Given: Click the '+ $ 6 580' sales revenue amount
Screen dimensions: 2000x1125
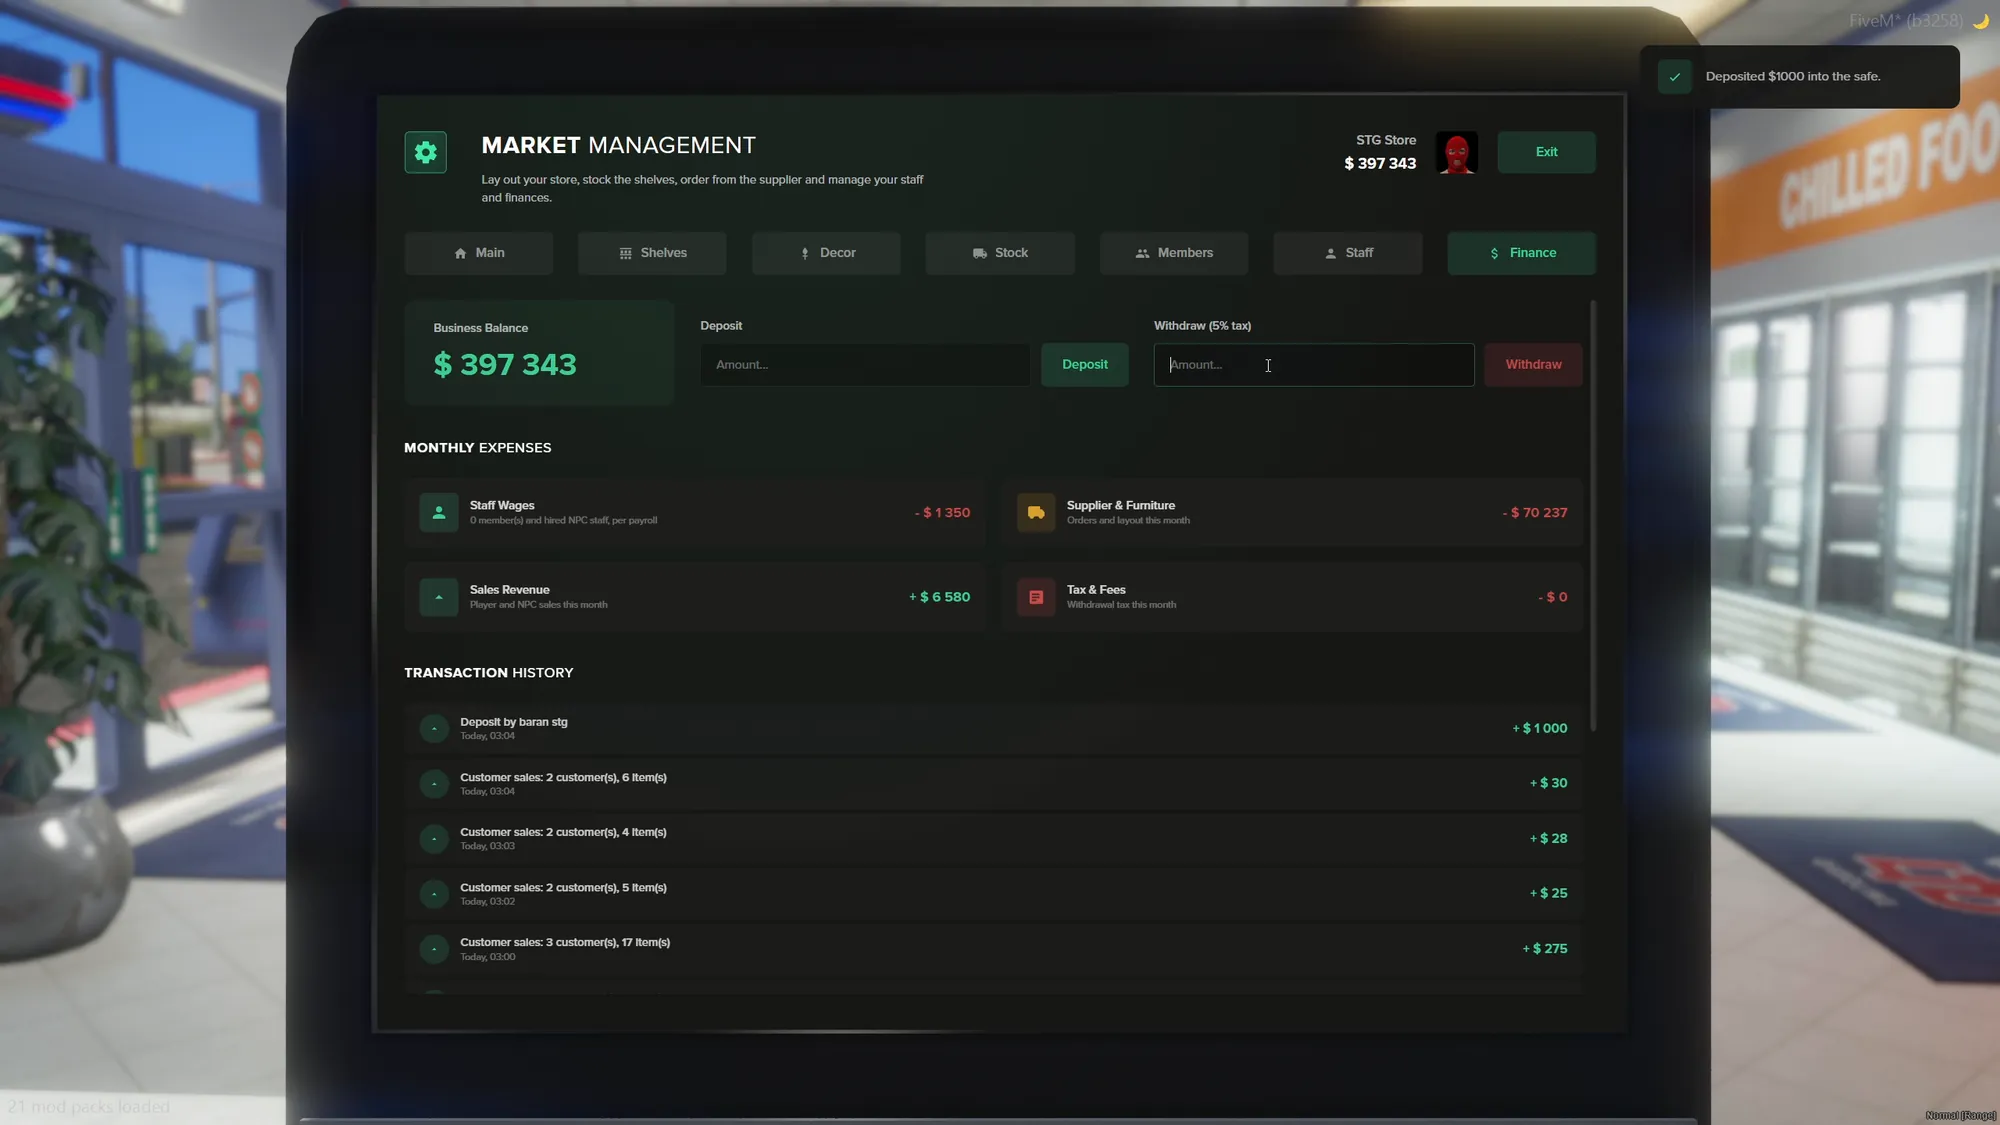Looking at the screenshot, I should click(x=939, y=597).
